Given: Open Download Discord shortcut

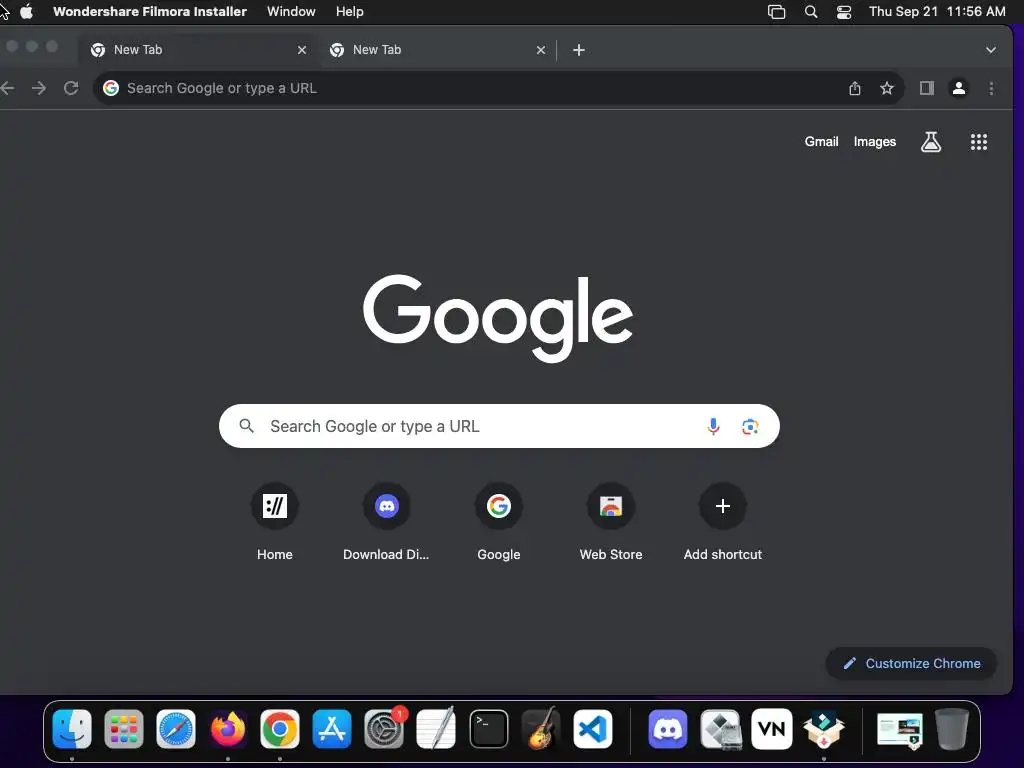Looking at the screenshot, I should tap(387, 521).
